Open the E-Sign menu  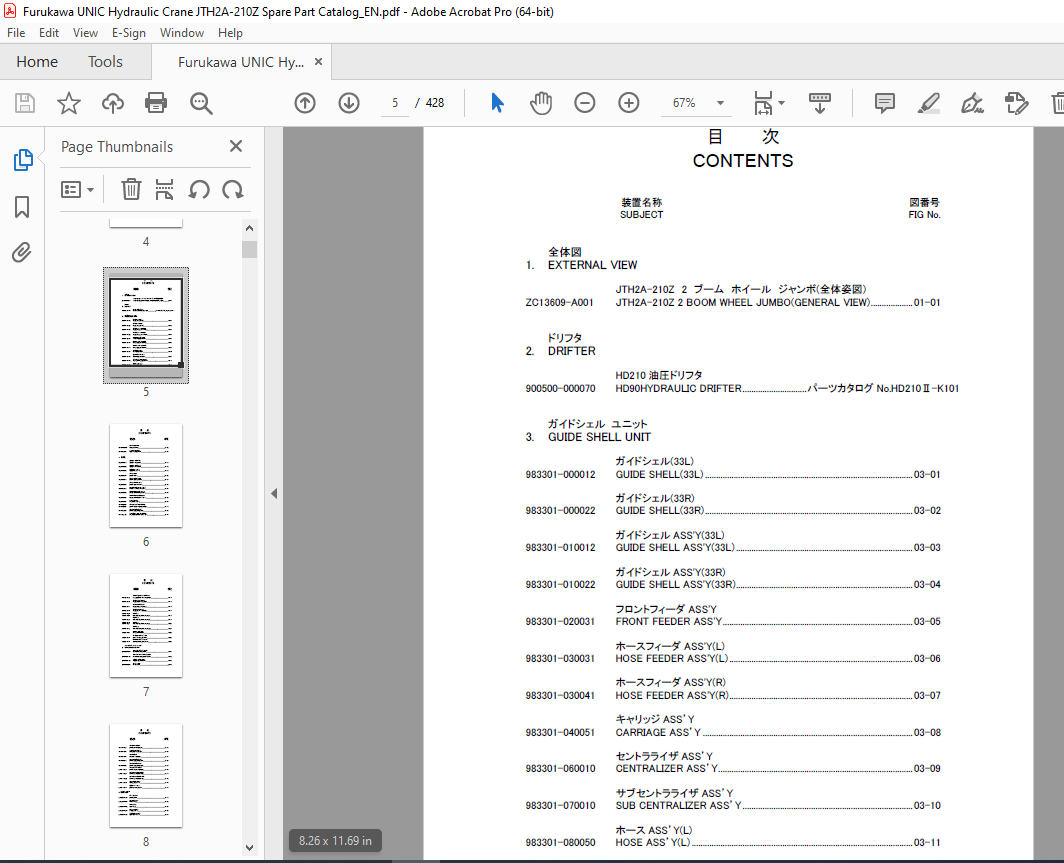click(x=129, y=33)
